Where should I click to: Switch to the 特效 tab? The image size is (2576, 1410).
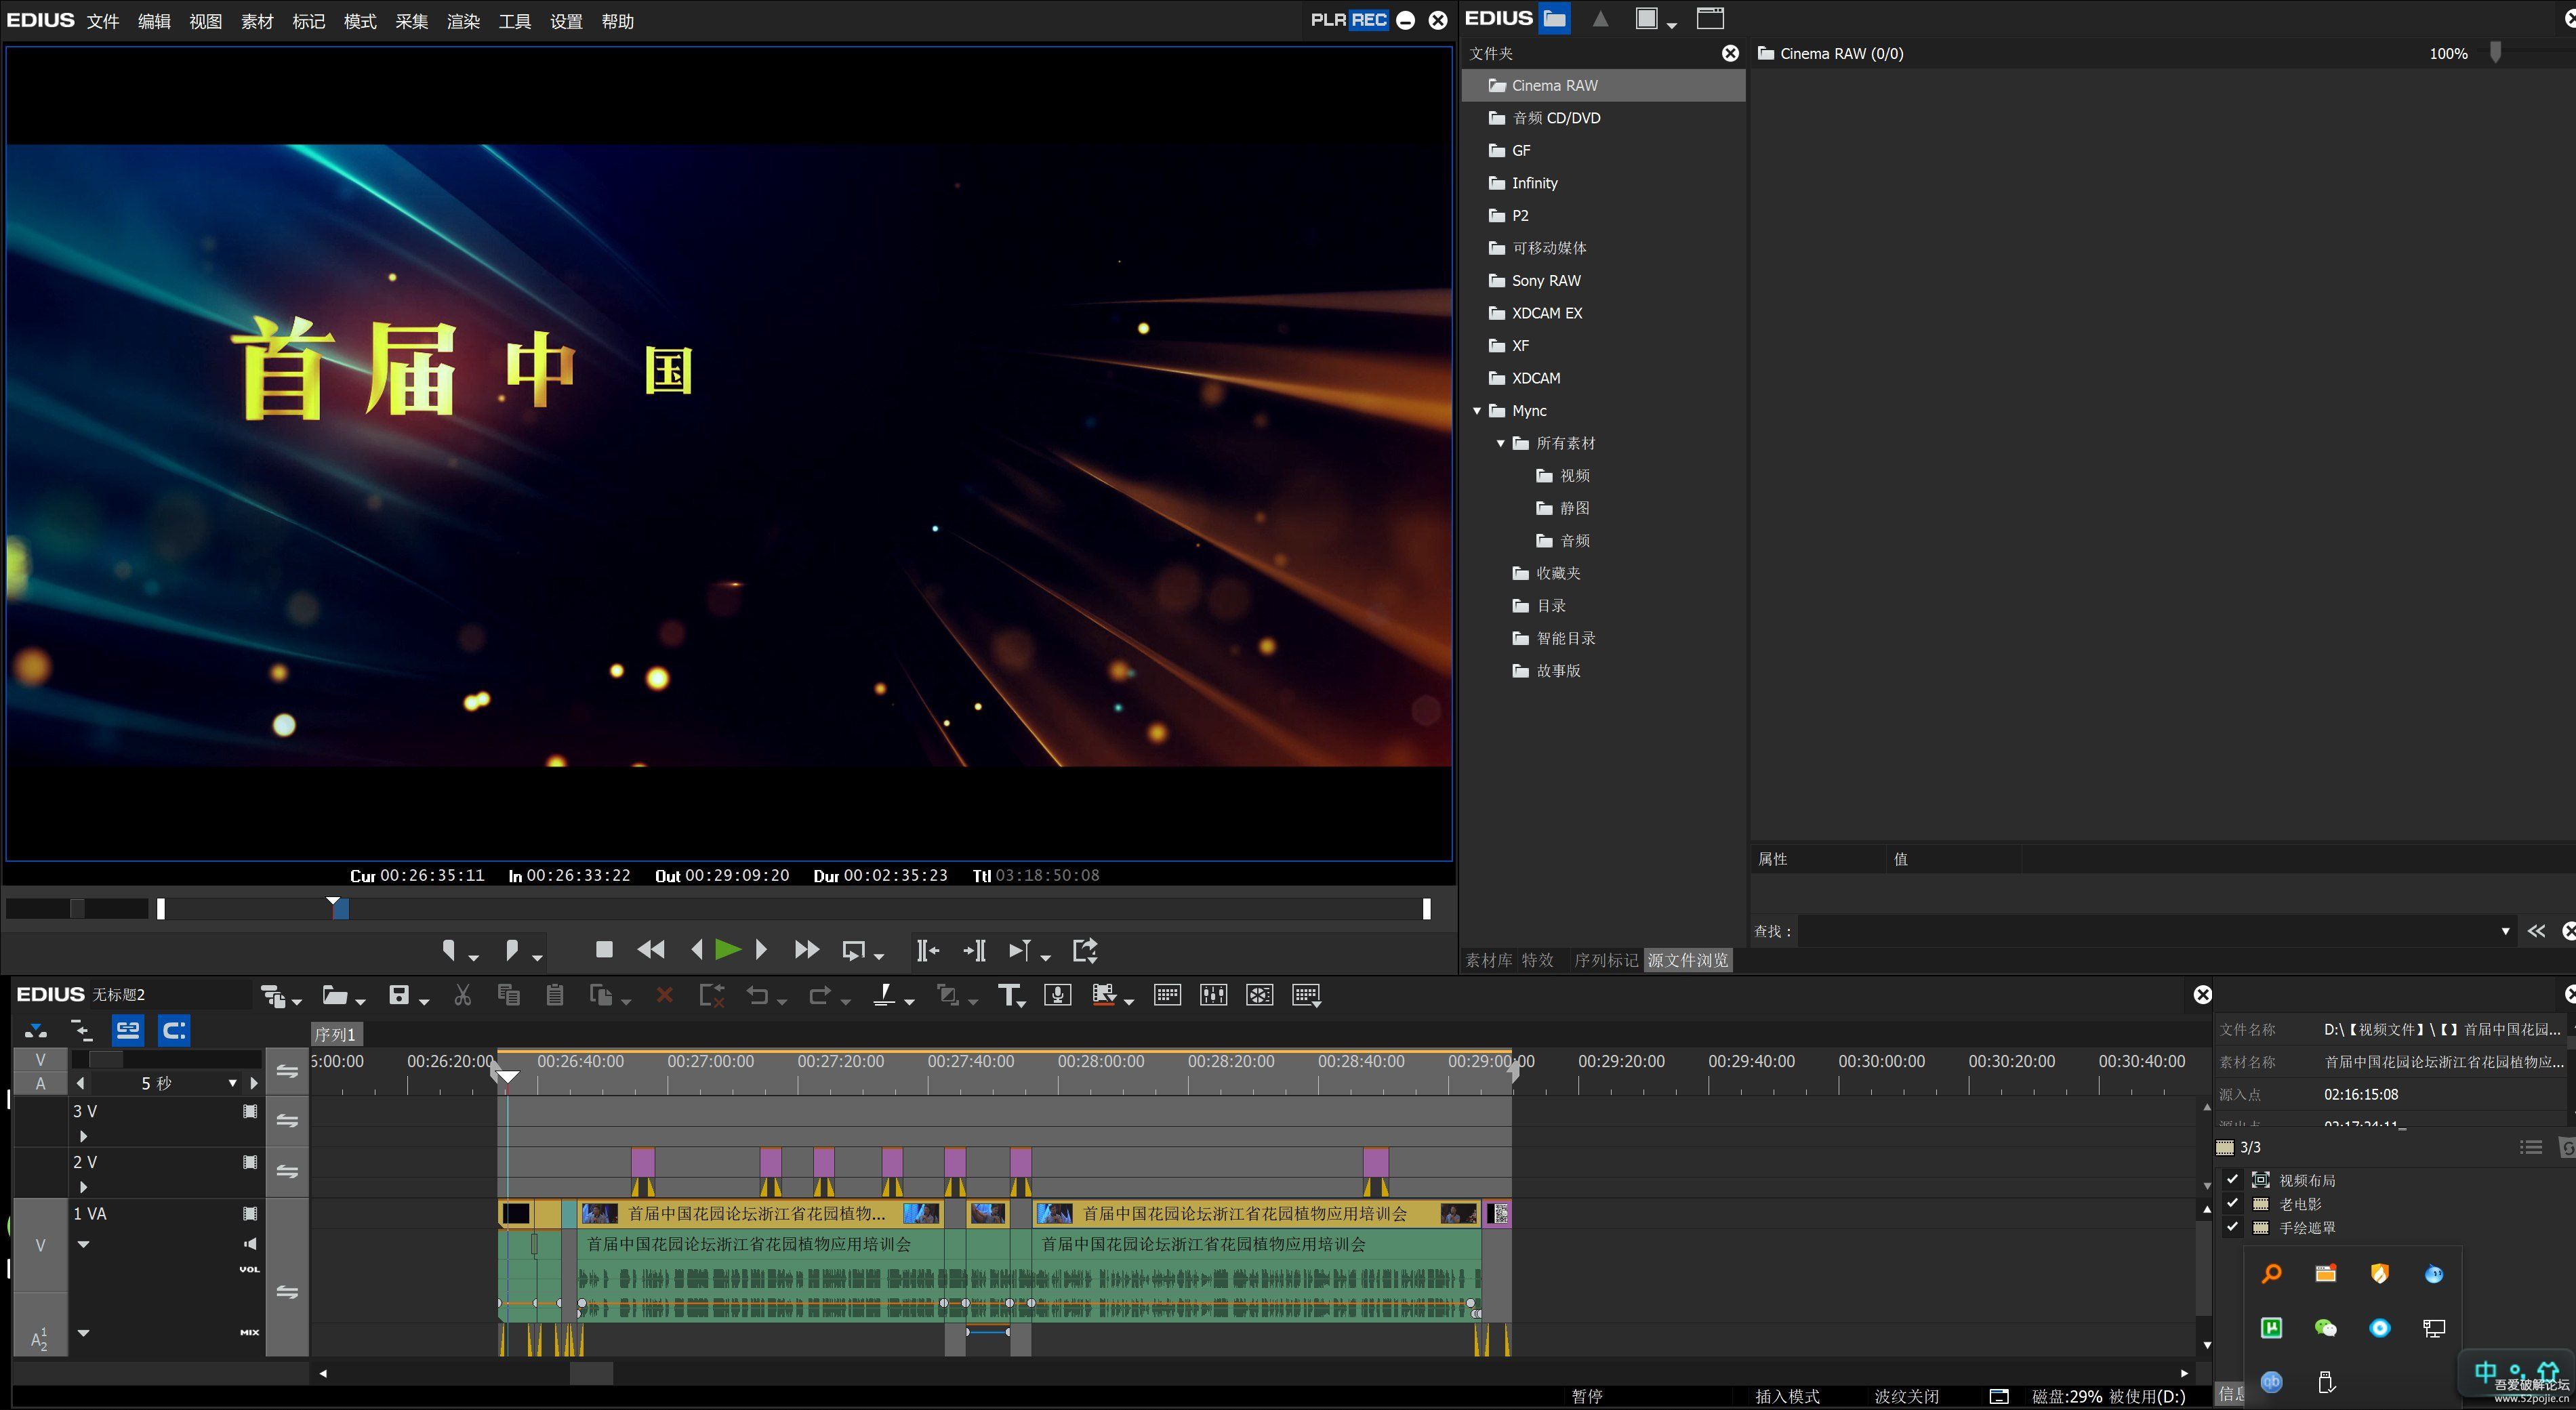click(1537, 960)
